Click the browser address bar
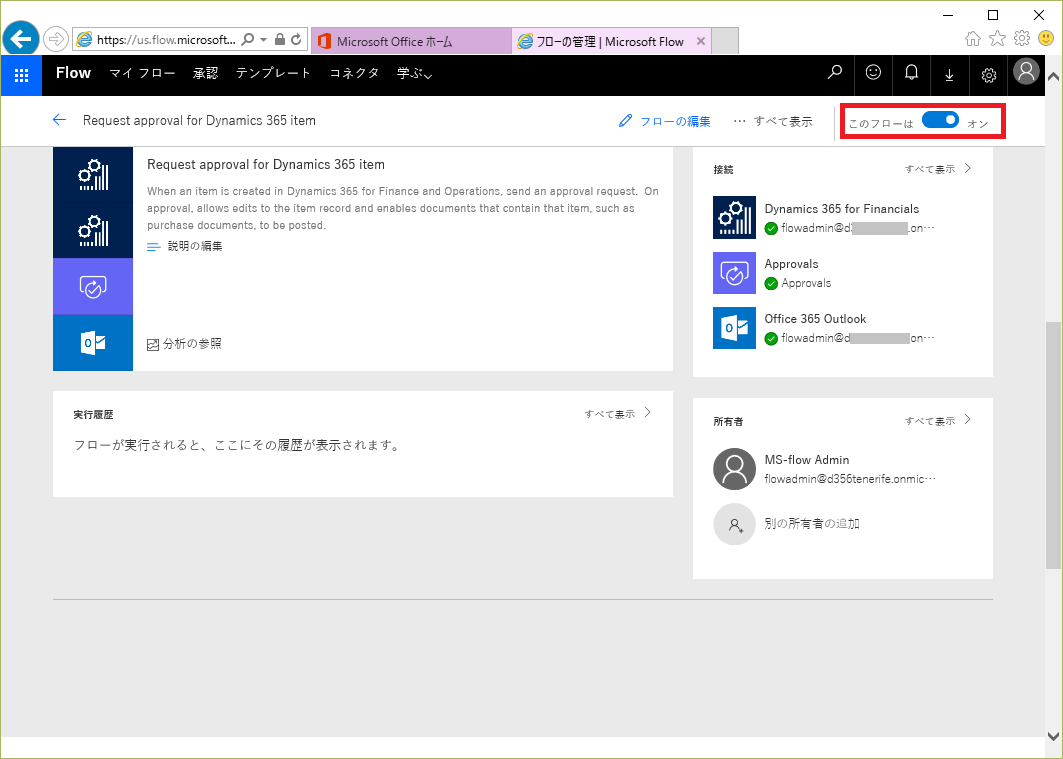This screenshot has width=1063, height=759. click(165, 40)
